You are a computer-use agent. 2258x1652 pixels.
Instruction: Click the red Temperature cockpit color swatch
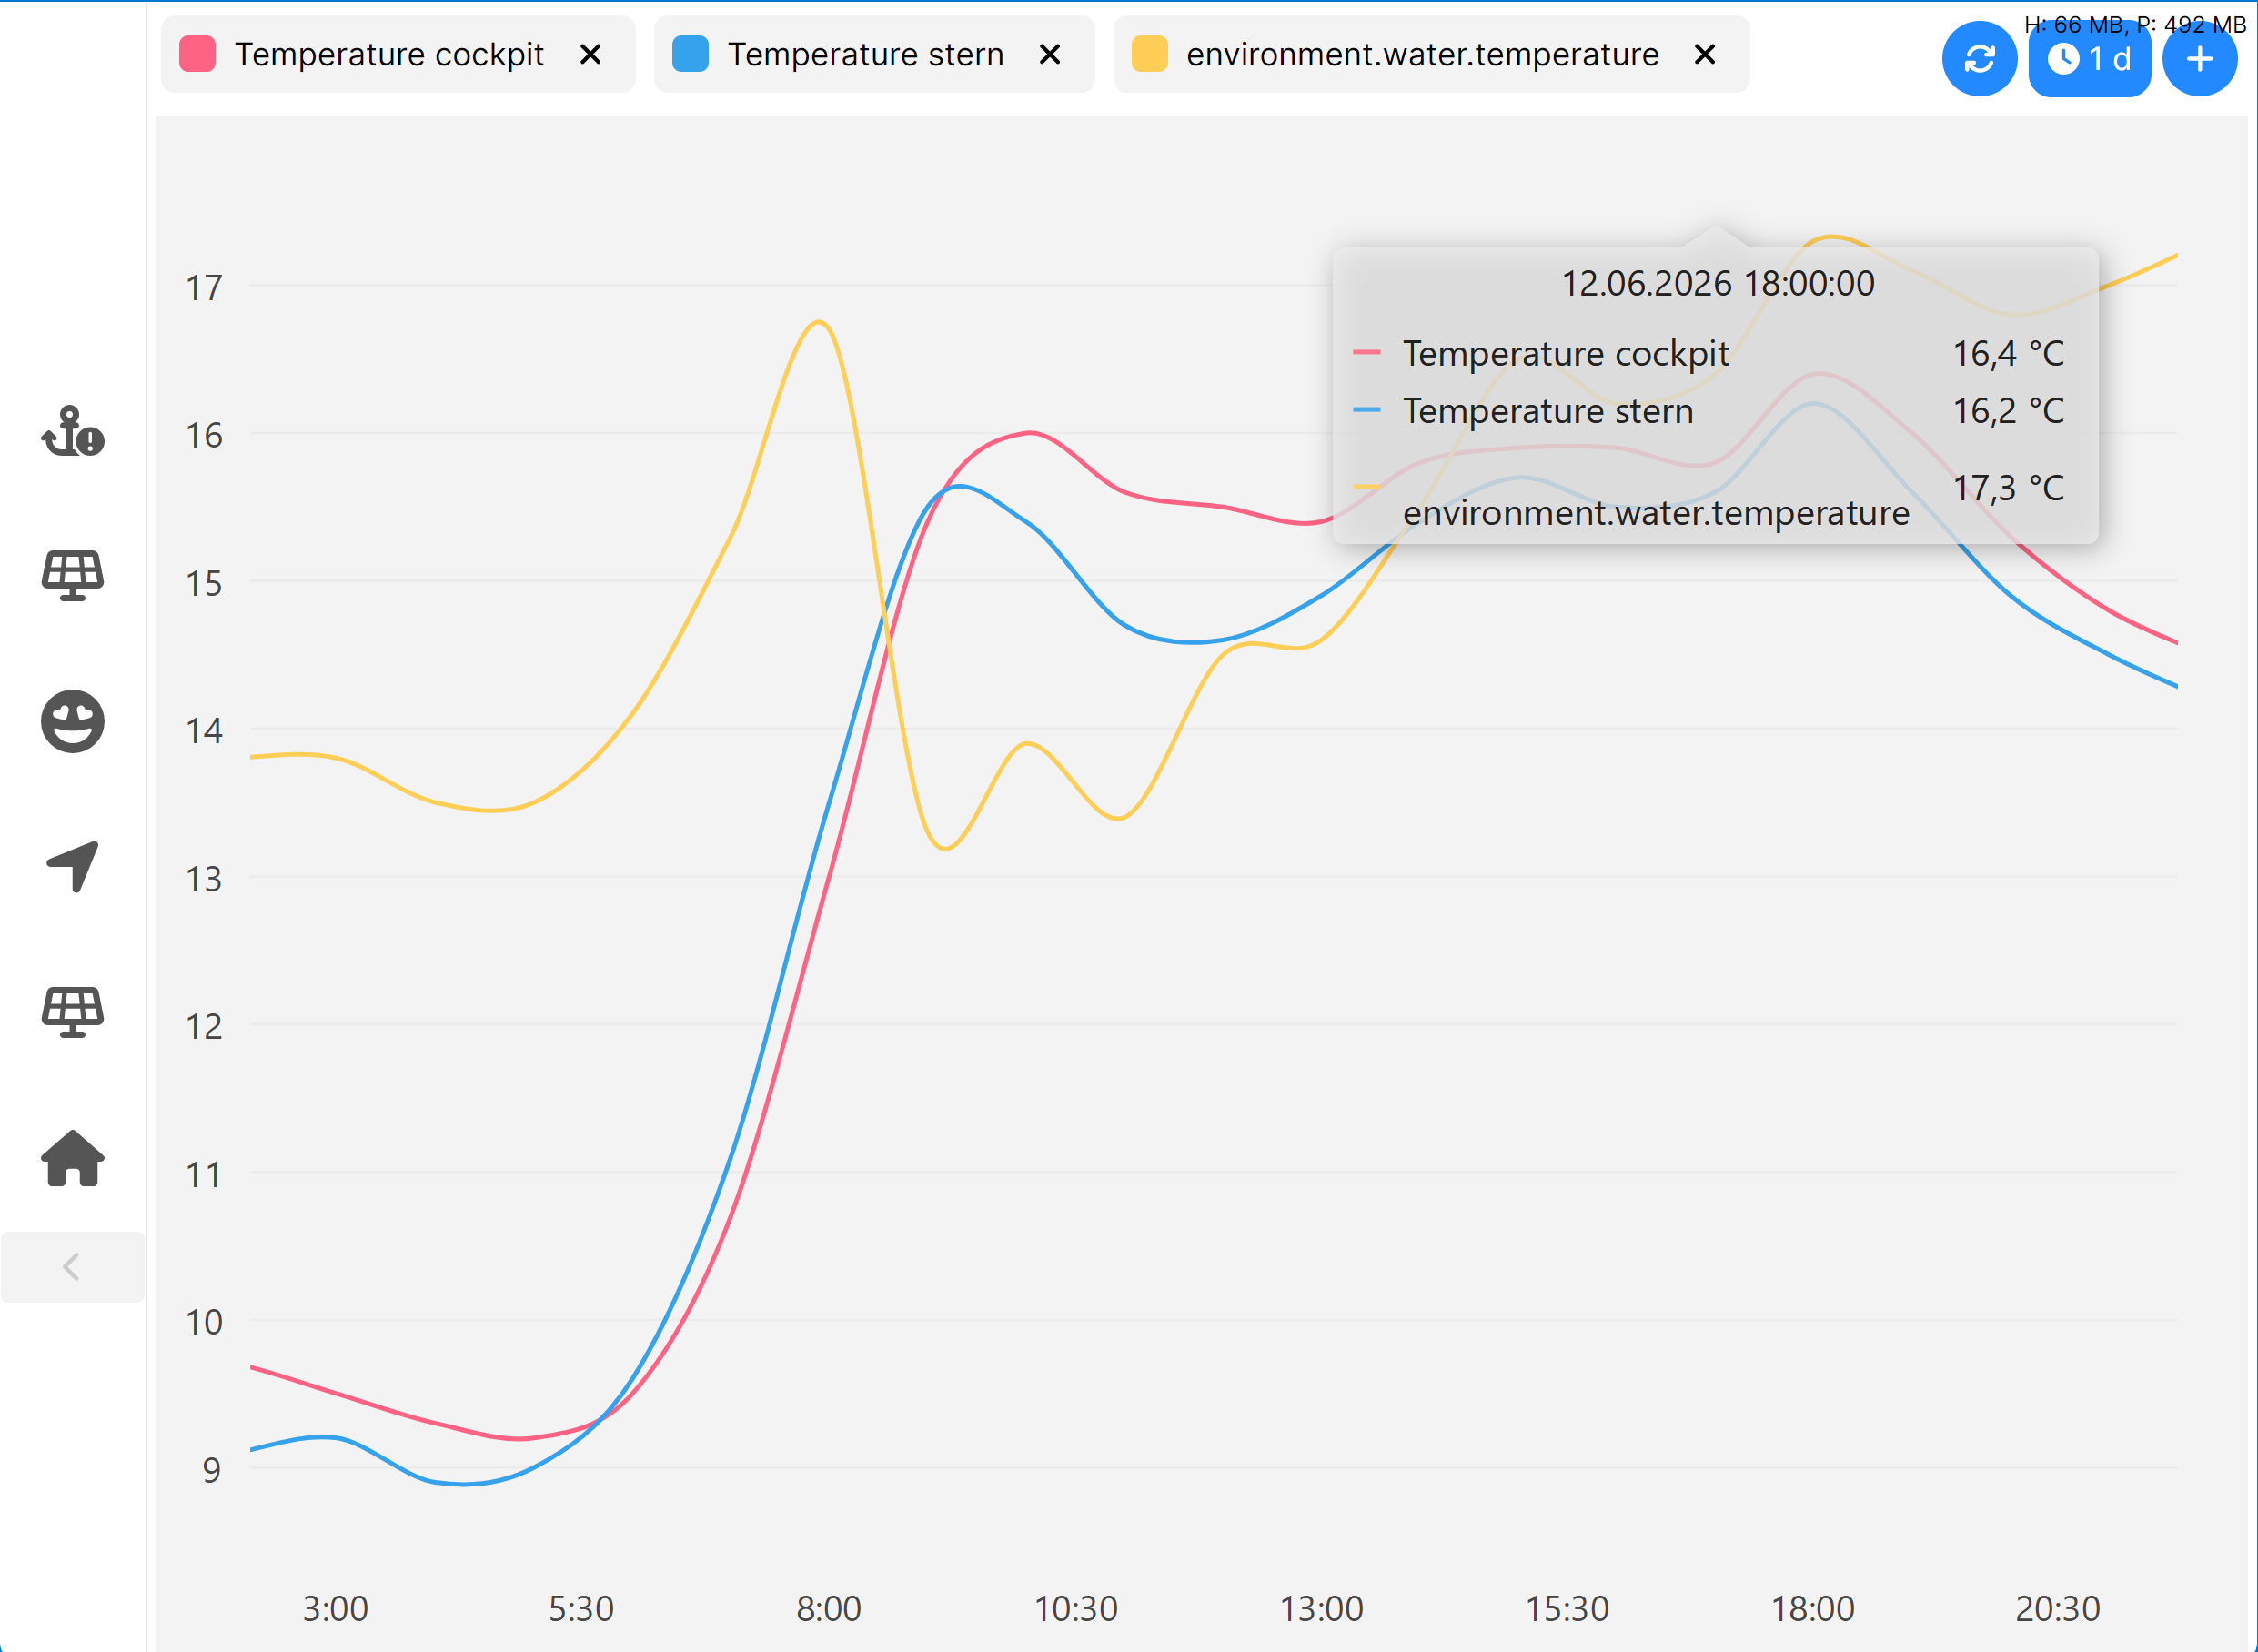coord(197,54)
